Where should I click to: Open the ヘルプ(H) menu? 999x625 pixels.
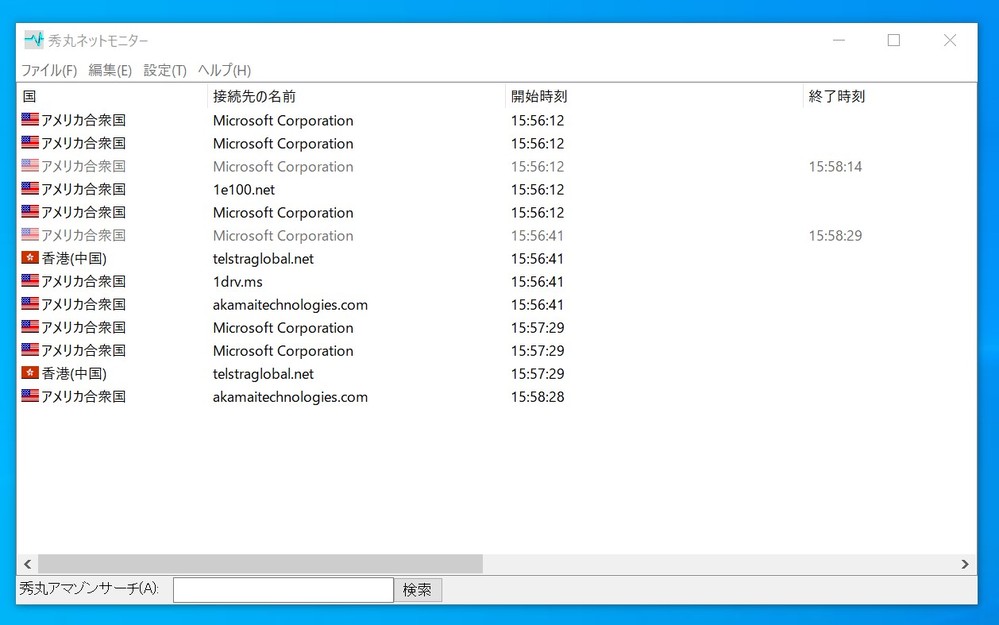pyautogui.click(x=224, y=70)
